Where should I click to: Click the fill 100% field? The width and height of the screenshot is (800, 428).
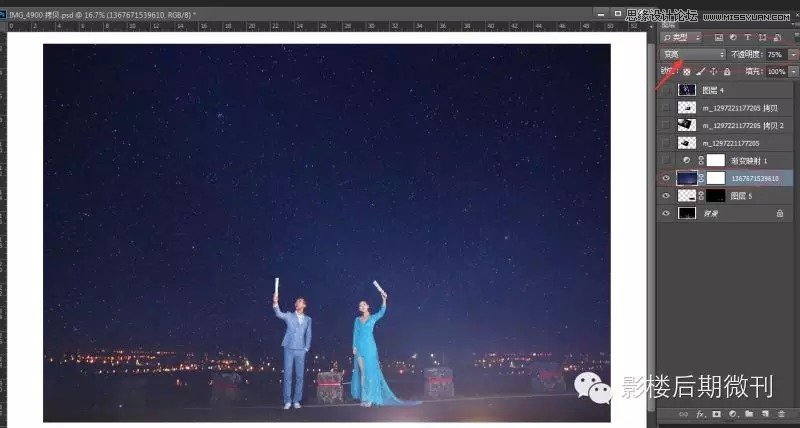click(x=776, y=72)
